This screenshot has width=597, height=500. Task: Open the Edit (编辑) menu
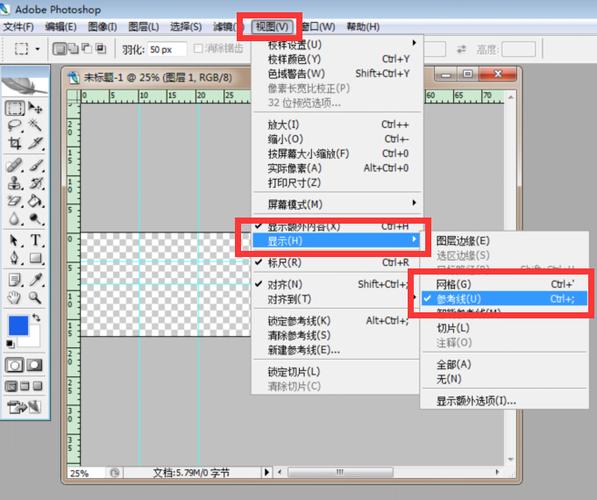click(x=61, y=27)
